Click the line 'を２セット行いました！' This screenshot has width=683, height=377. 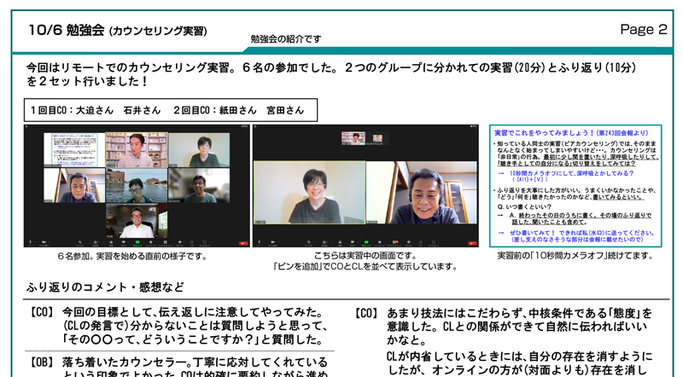click(x=87, y=82)
